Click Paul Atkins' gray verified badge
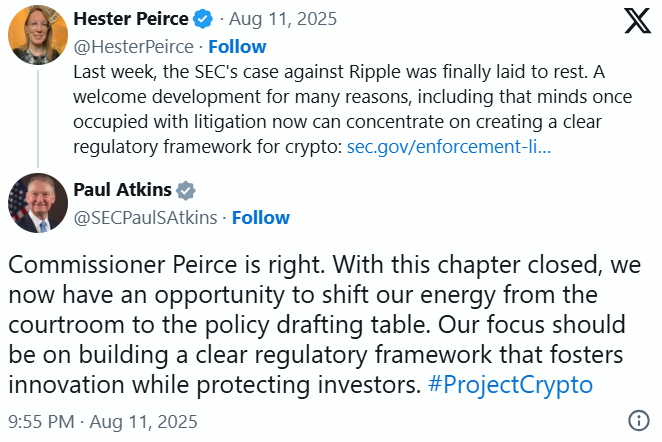Viewport: 662px width, 442px height. tap(186, 191)
